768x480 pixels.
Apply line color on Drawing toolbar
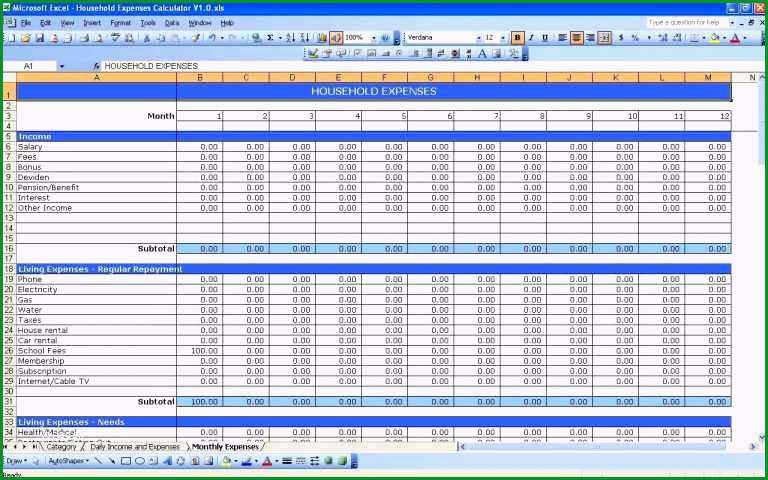pyautogui.click(x=246, y=461)
